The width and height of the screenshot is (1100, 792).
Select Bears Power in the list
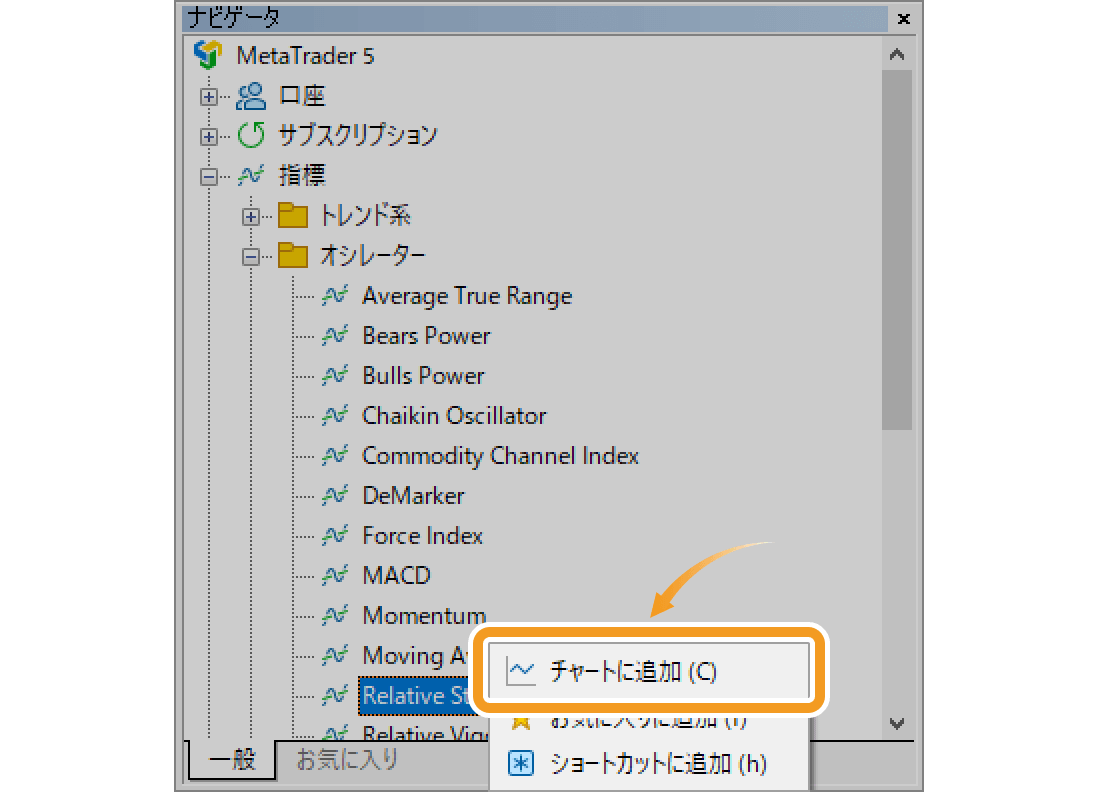coord(427,336)
